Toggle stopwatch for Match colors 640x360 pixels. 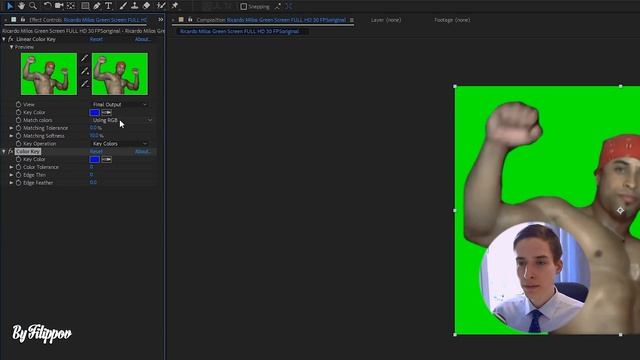click(x=18, y=120)
